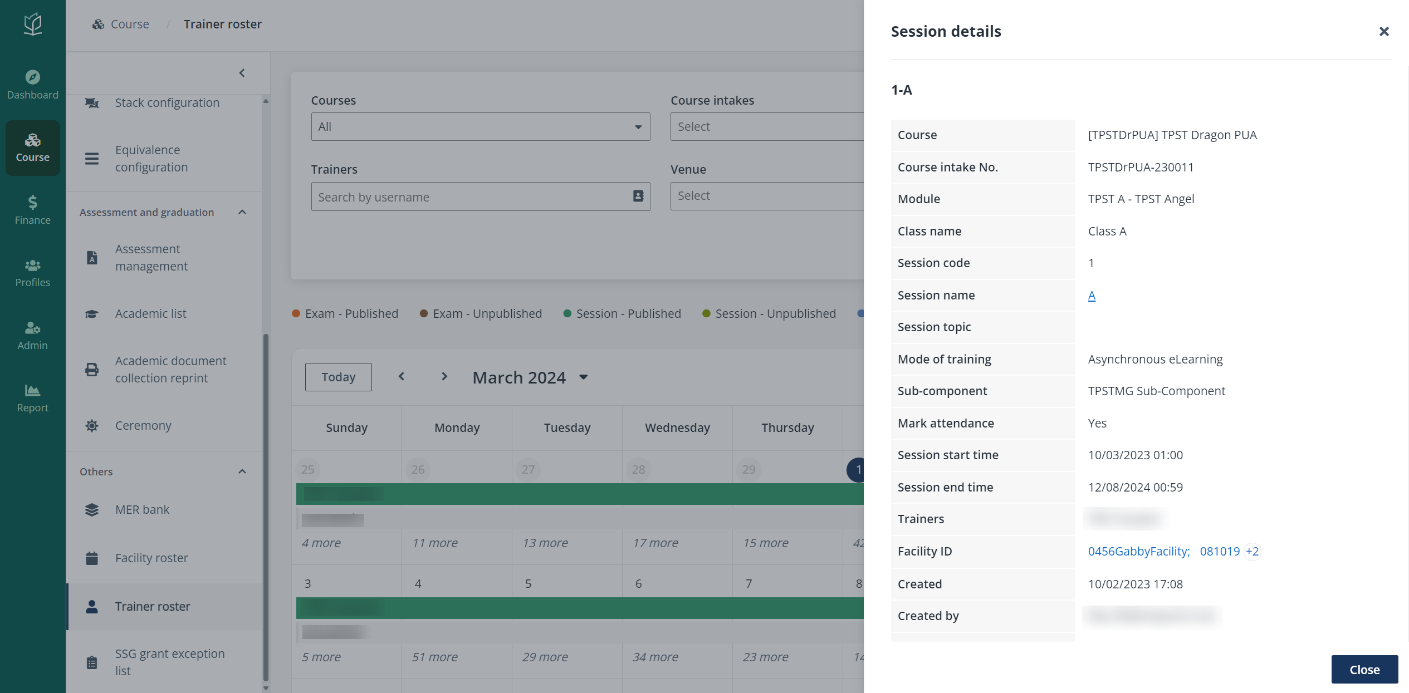Viewport: 1409px width, 693px height.
Task: Click the Stack configuration icon
Action: click(x=92, y=103)
